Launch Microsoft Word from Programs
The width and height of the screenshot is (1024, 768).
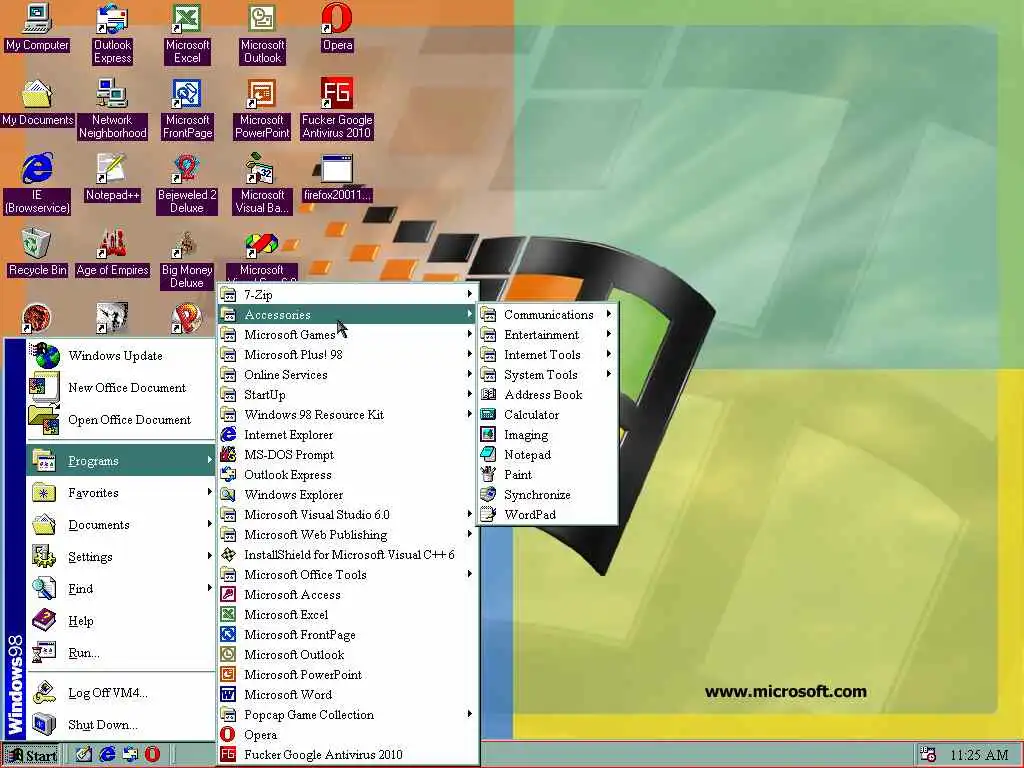click(x=347, y=695)
